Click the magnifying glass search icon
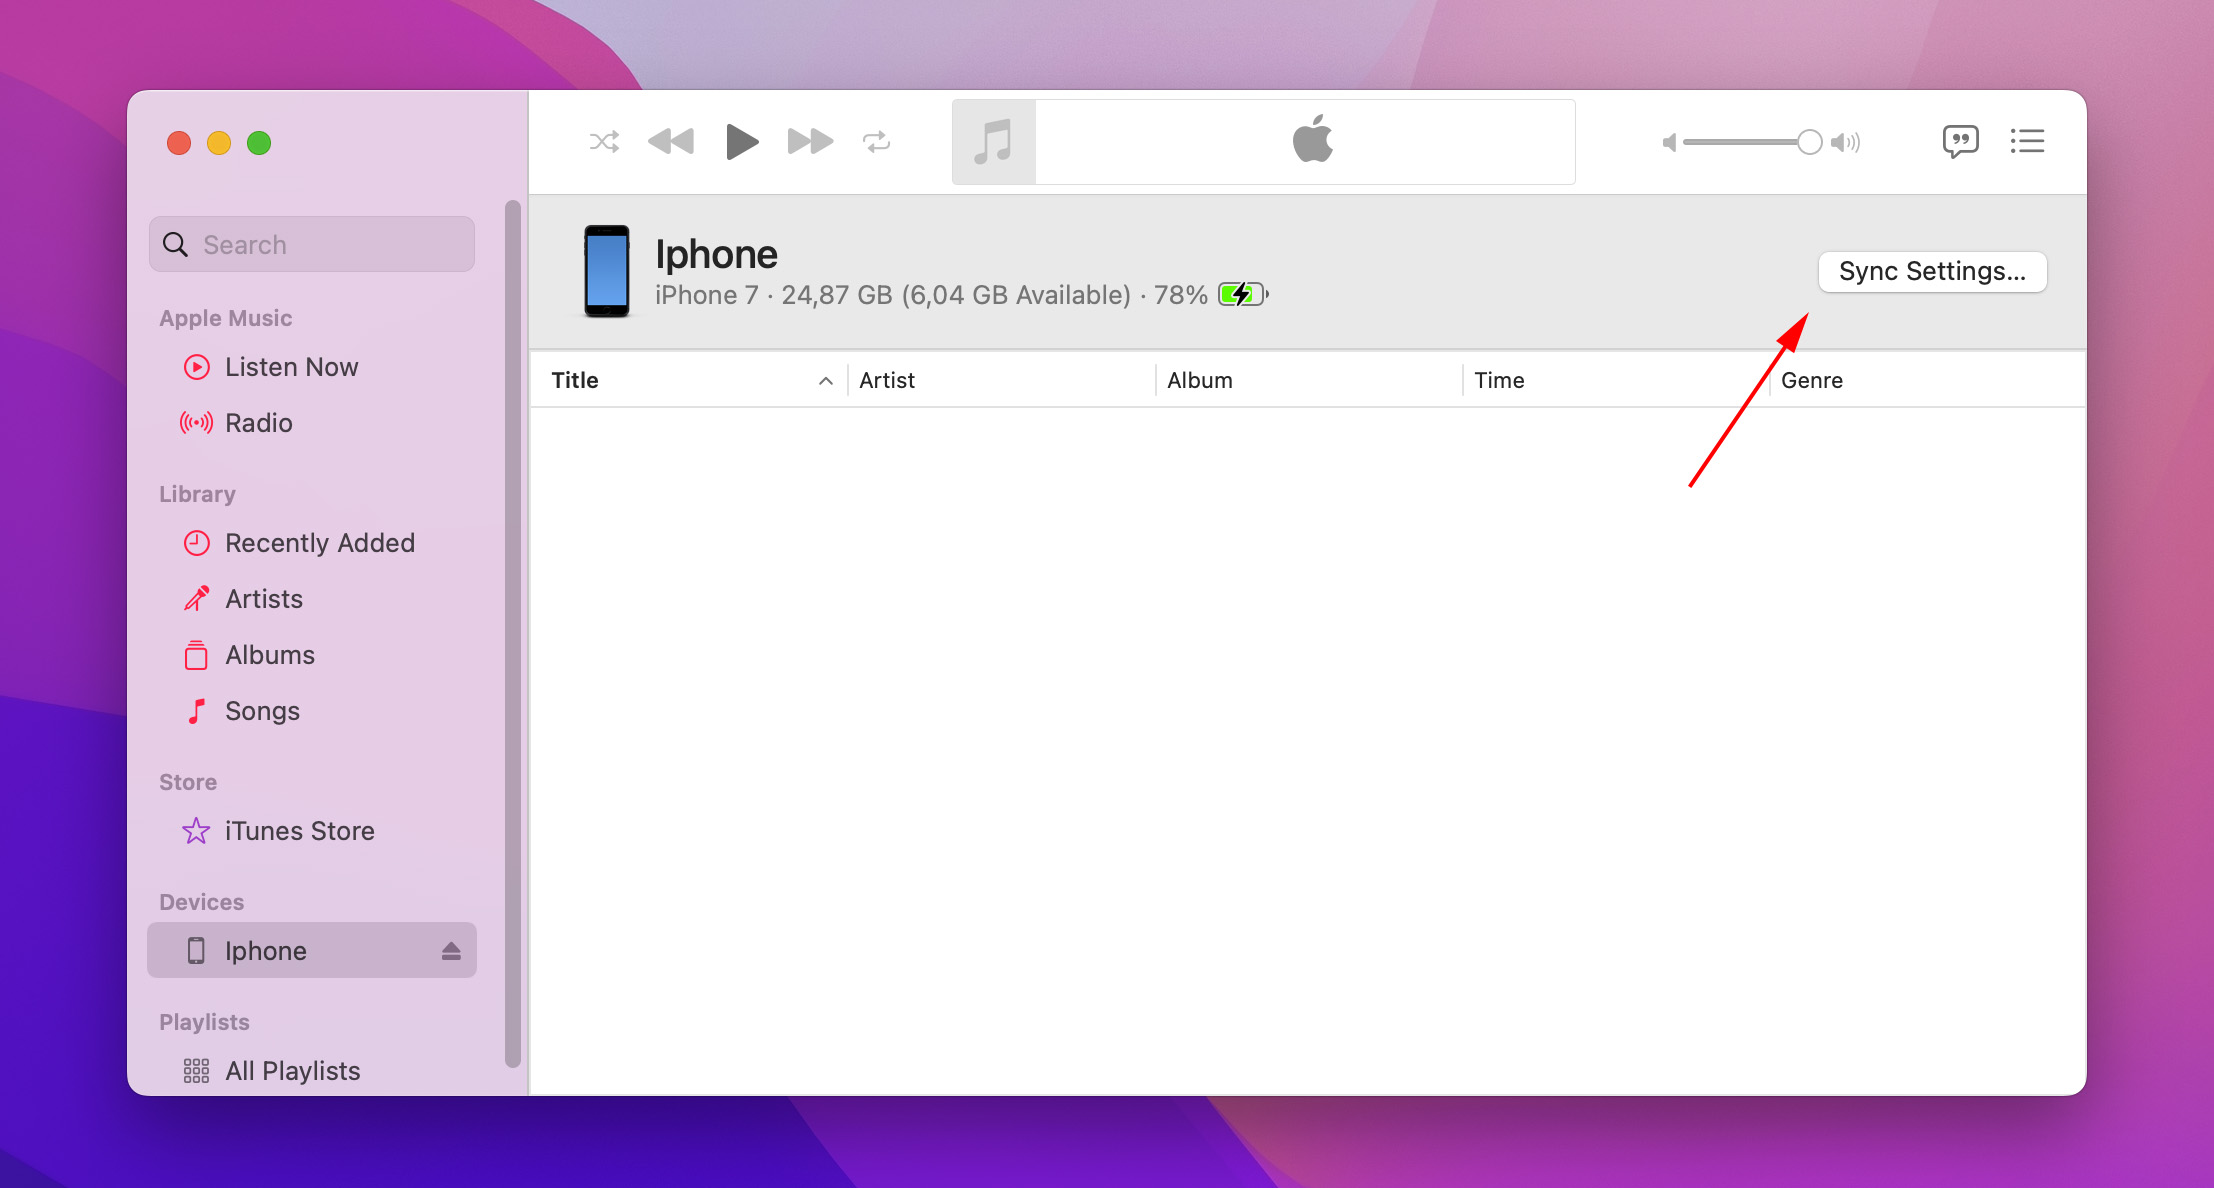The height and width of the screenshot is (1188, 2214). 175,245
